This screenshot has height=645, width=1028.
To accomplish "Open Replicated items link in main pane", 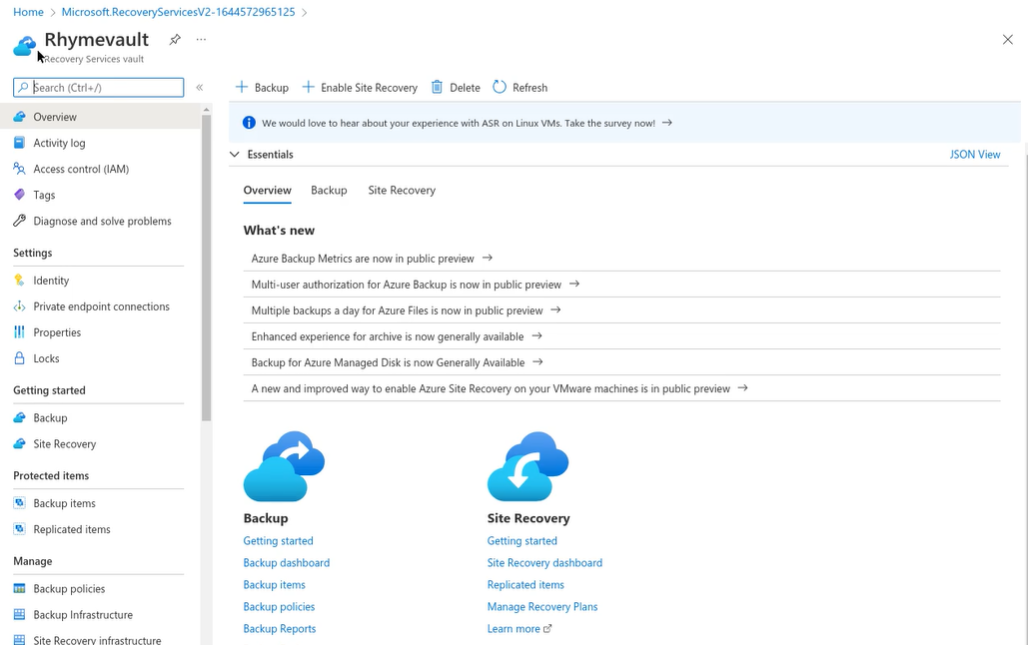I will click(x=525, y=585).
